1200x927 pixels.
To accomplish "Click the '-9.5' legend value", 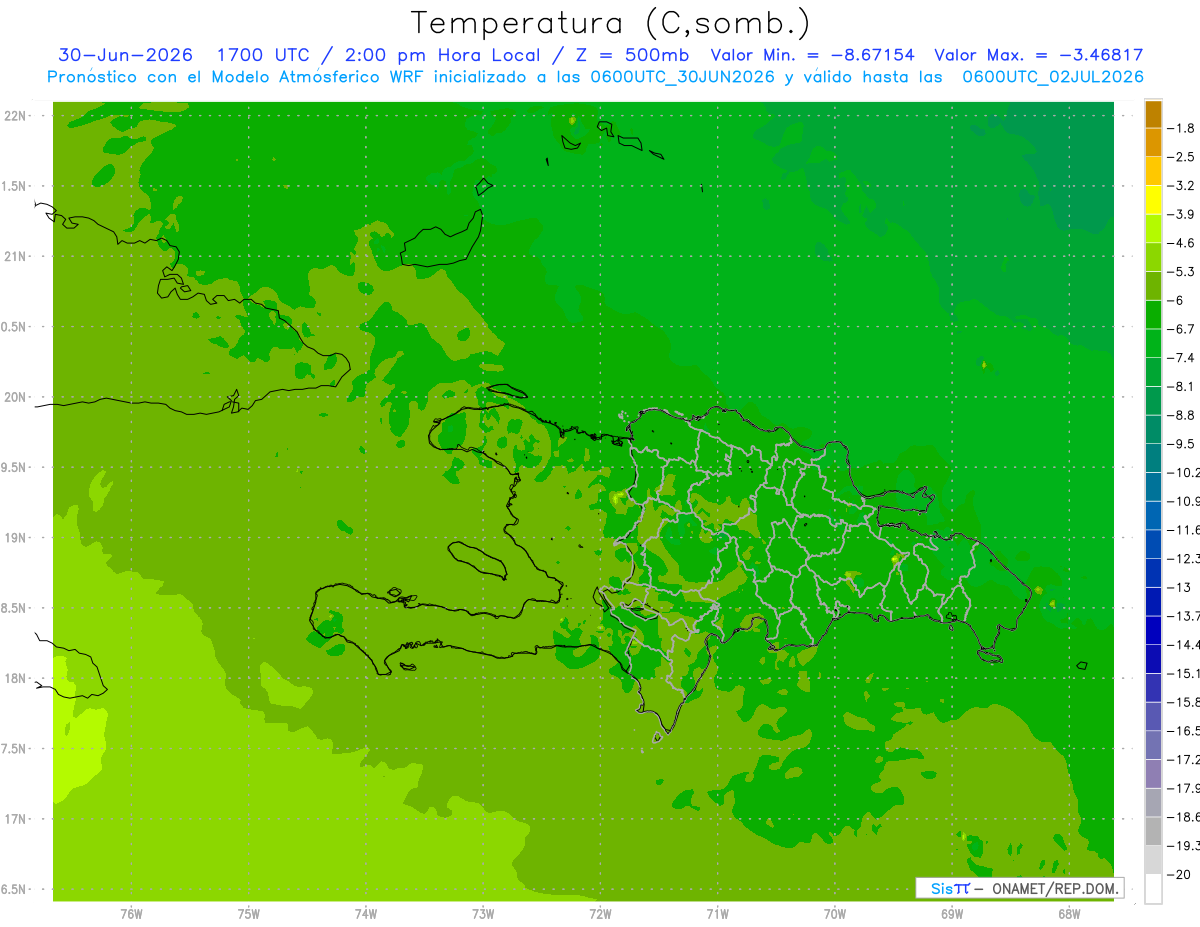I will (1181, 443).
